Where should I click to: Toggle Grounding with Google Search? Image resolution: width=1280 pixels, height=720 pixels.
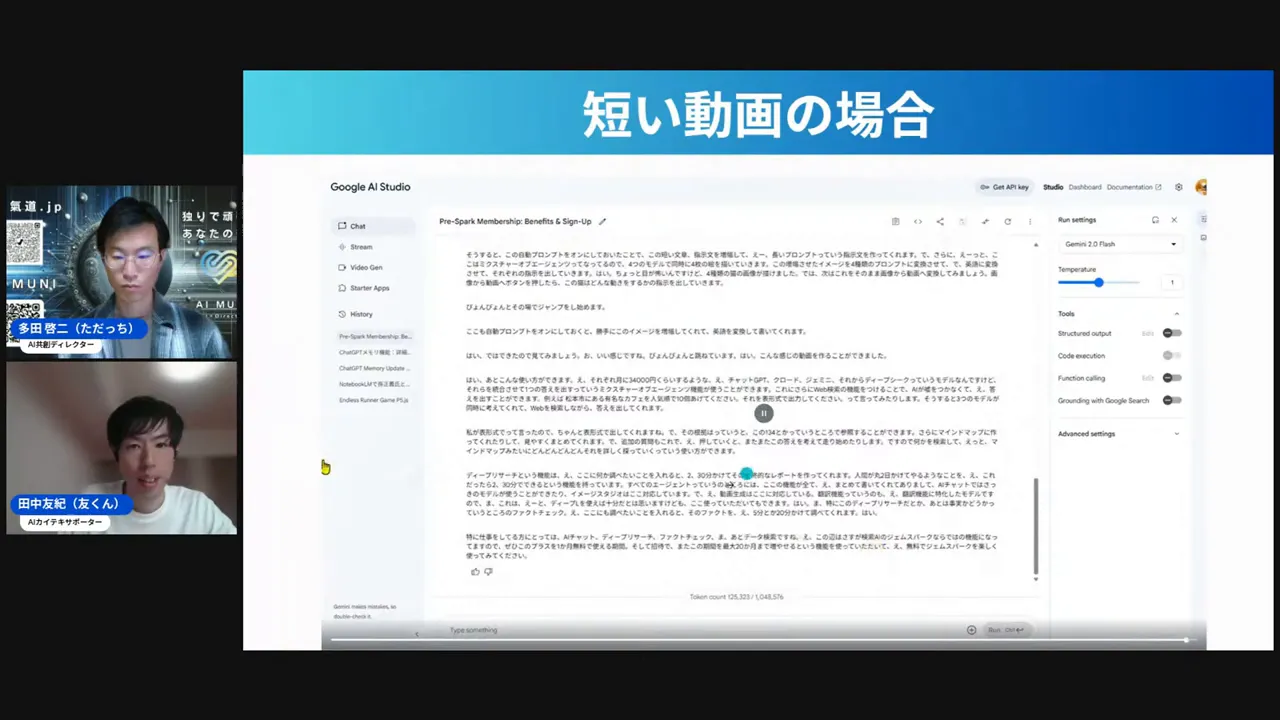(x=1171, y=400)
